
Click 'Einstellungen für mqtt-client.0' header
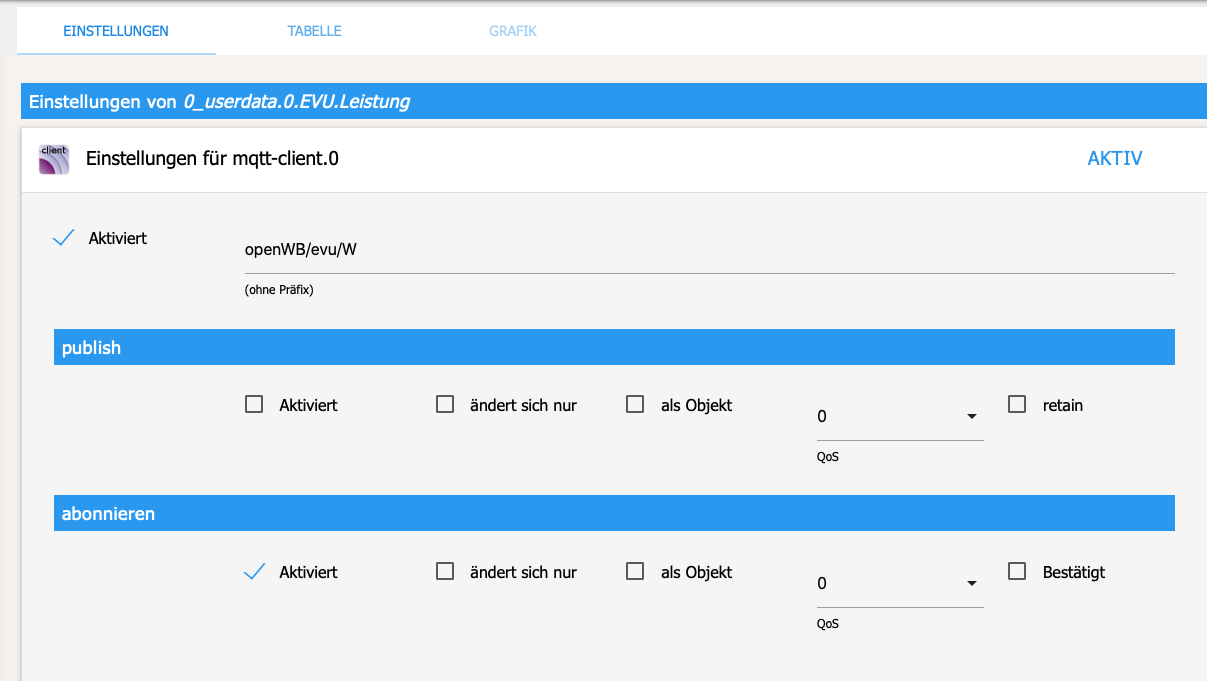click(212, 159)
